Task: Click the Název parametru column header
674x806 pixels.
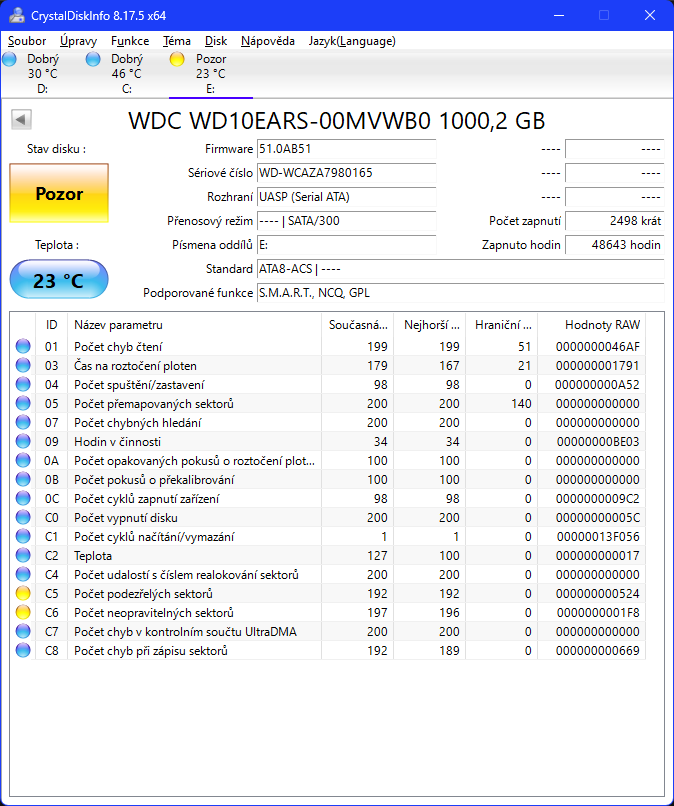Action: pos(194,325)
